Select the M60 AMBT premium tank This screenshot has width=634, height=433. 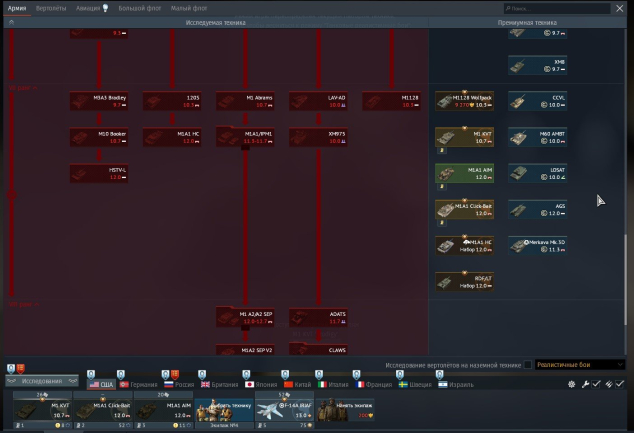[x=537, y=137]
